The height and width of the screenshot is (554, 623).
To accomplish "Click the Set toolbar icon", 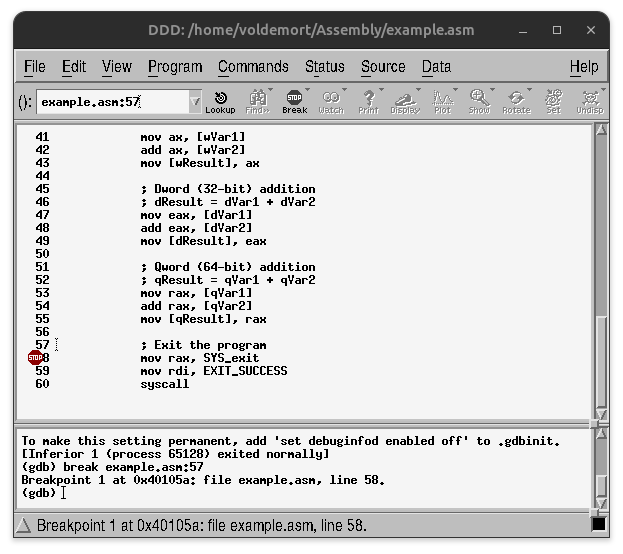I will tap(553, 102).
